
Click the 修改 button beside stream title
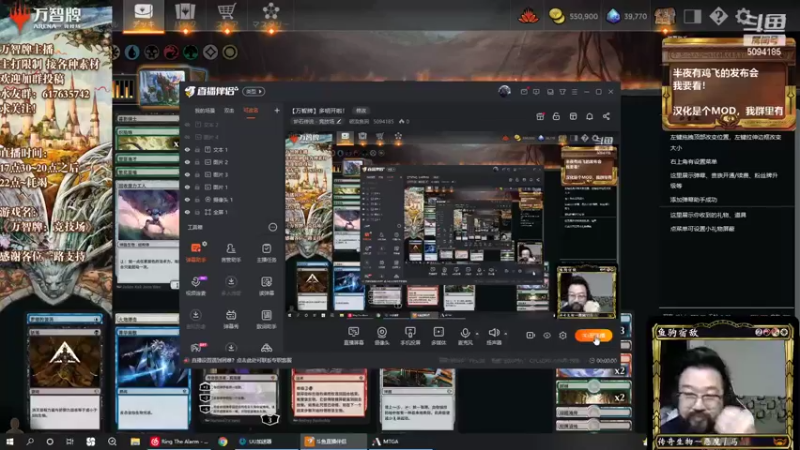pyautogui.click(x=361, y=111)
